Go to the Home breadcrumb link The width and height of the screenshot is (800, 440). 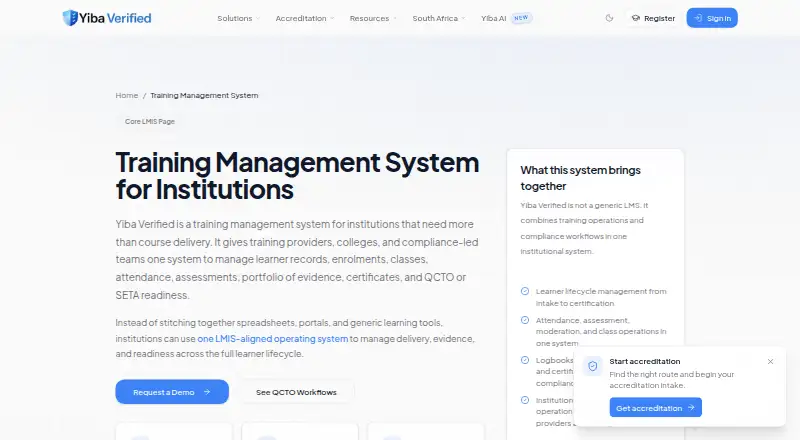tap(127, 95)
